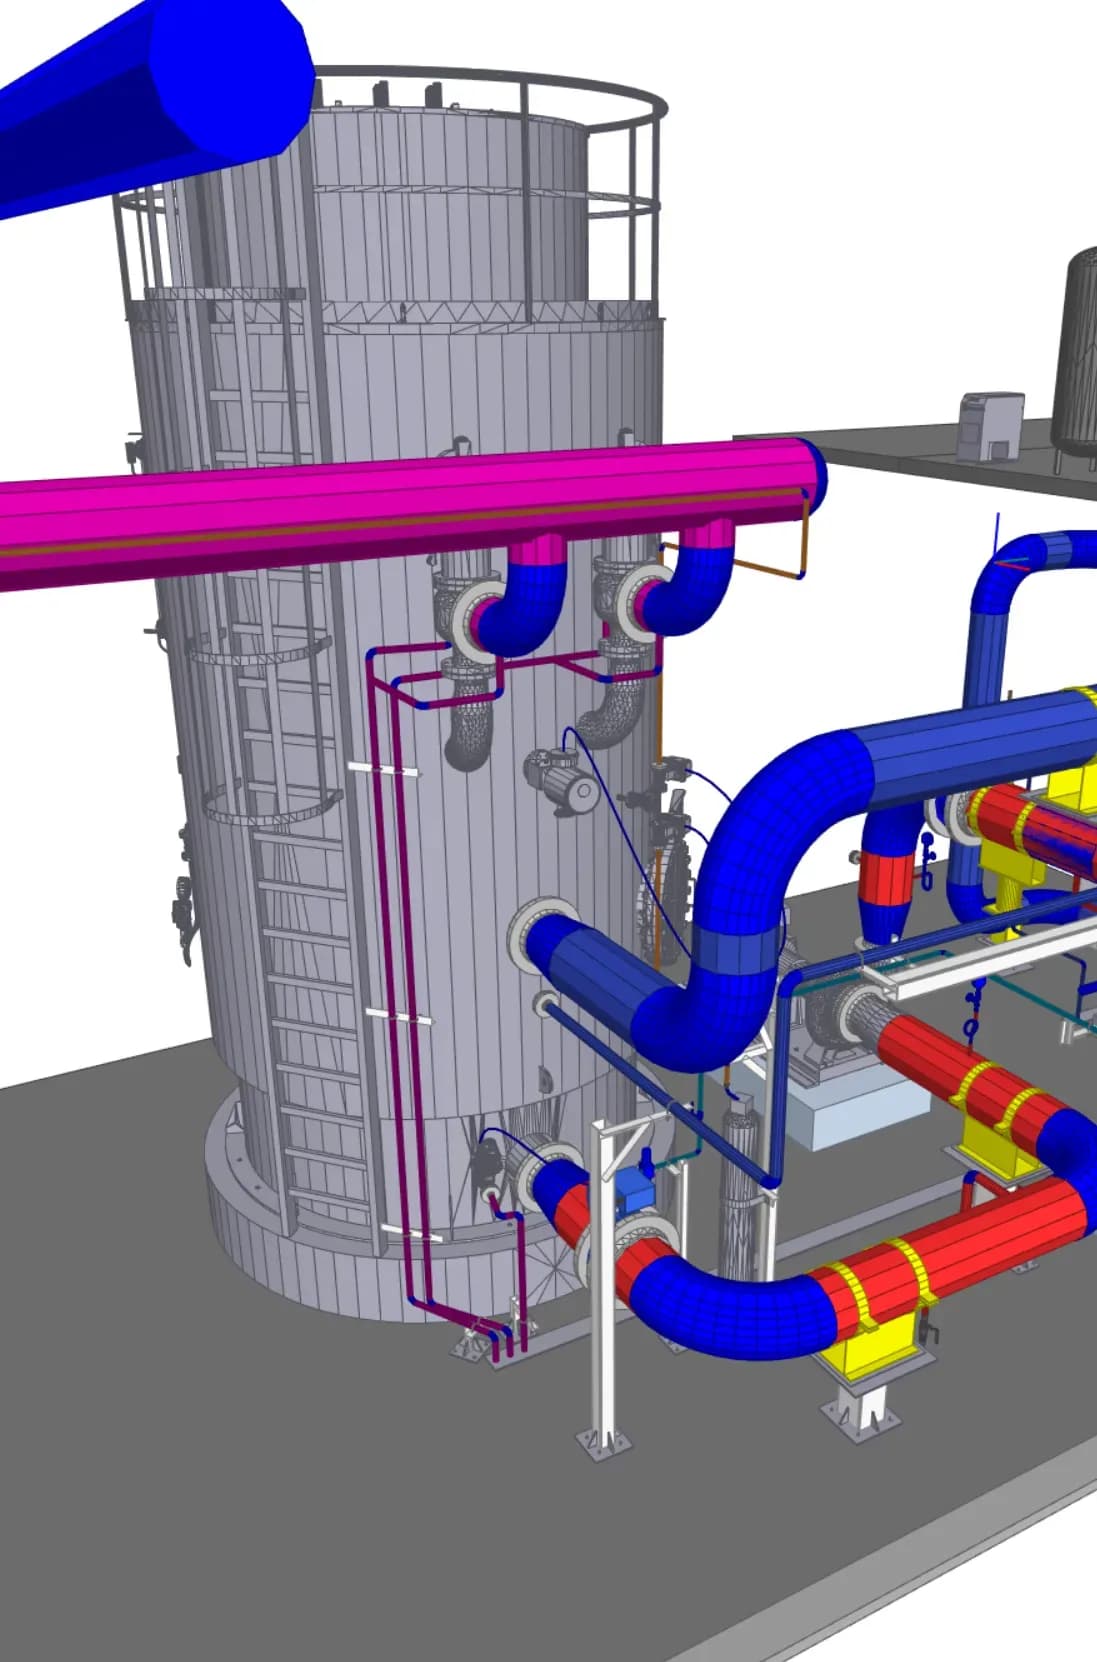Screen dimensions: 1097x1662
Task: Select the small grey cabinet near the tank
Action: click(x=990, y=424)
